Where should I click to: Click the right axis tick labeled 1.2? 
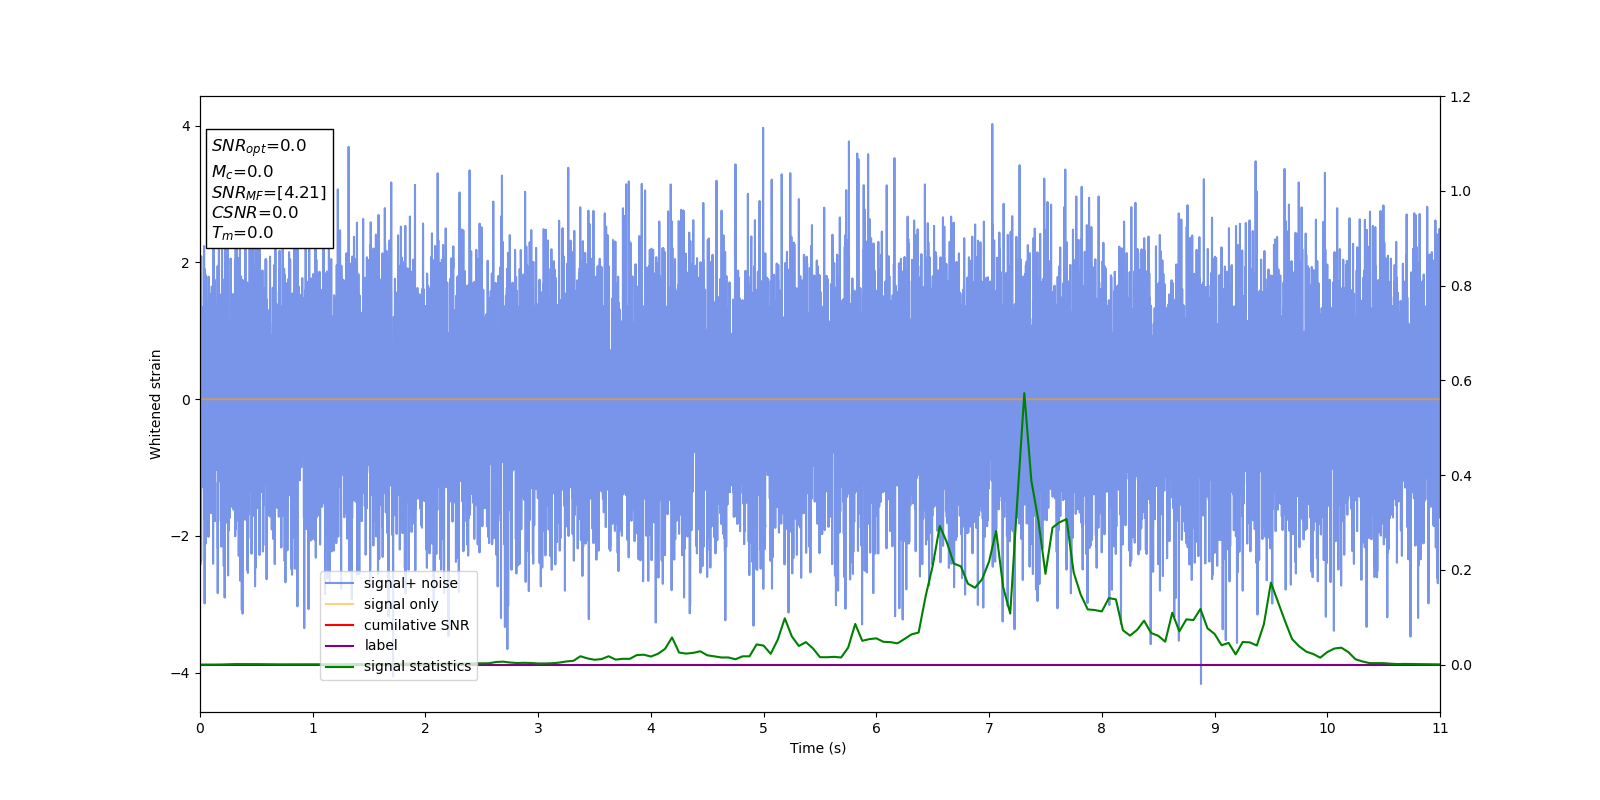1461,97
